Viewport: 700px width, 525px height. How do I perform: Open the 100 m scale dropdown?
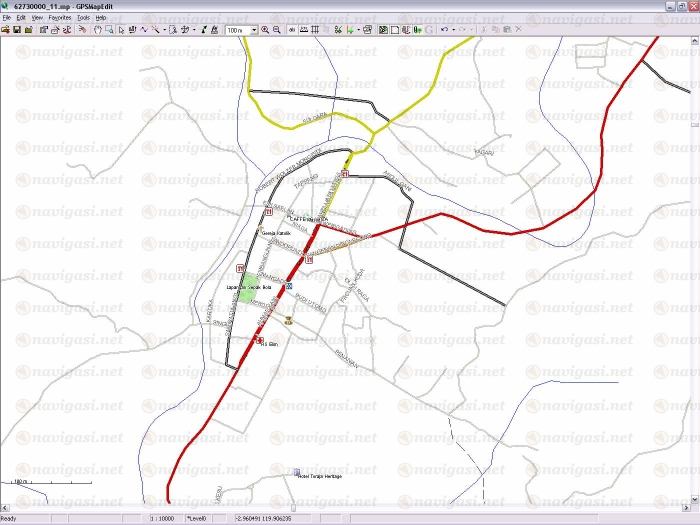pos(254,30)
